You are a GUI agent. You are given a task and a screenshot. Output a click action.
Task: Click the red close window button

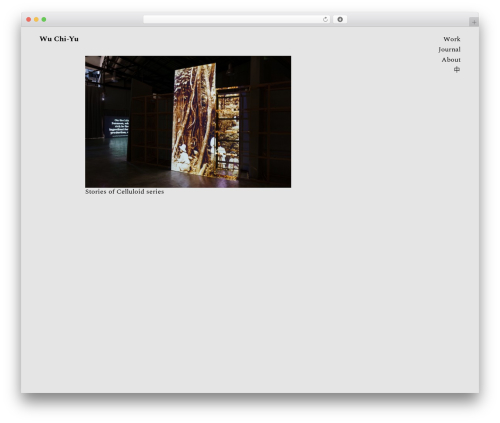click(29, 19)
